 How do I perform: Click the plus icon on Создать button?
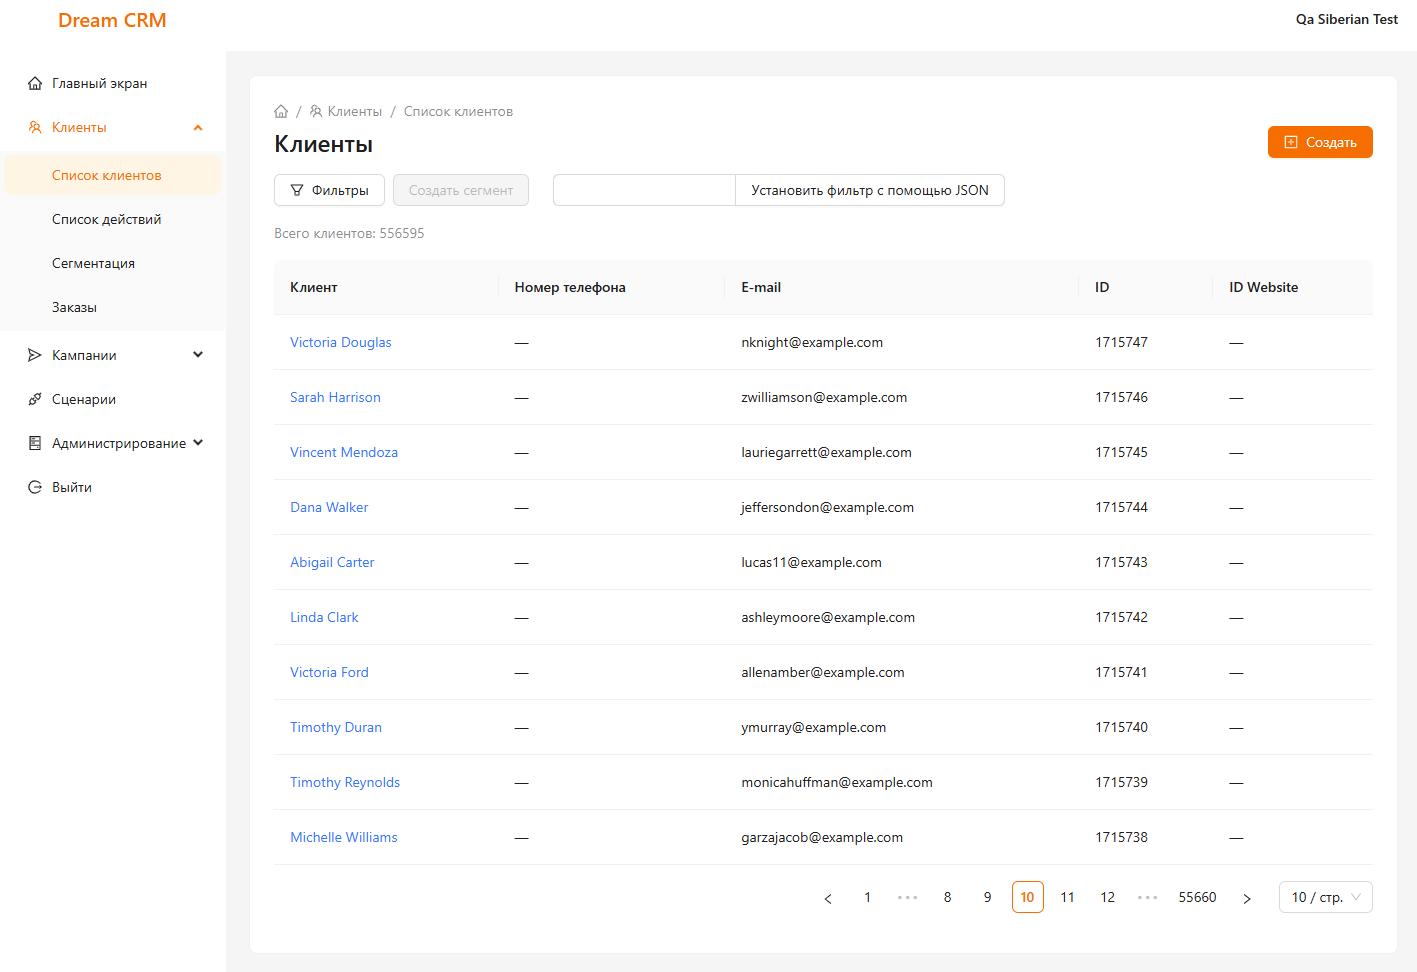[x=1291, y=142]
